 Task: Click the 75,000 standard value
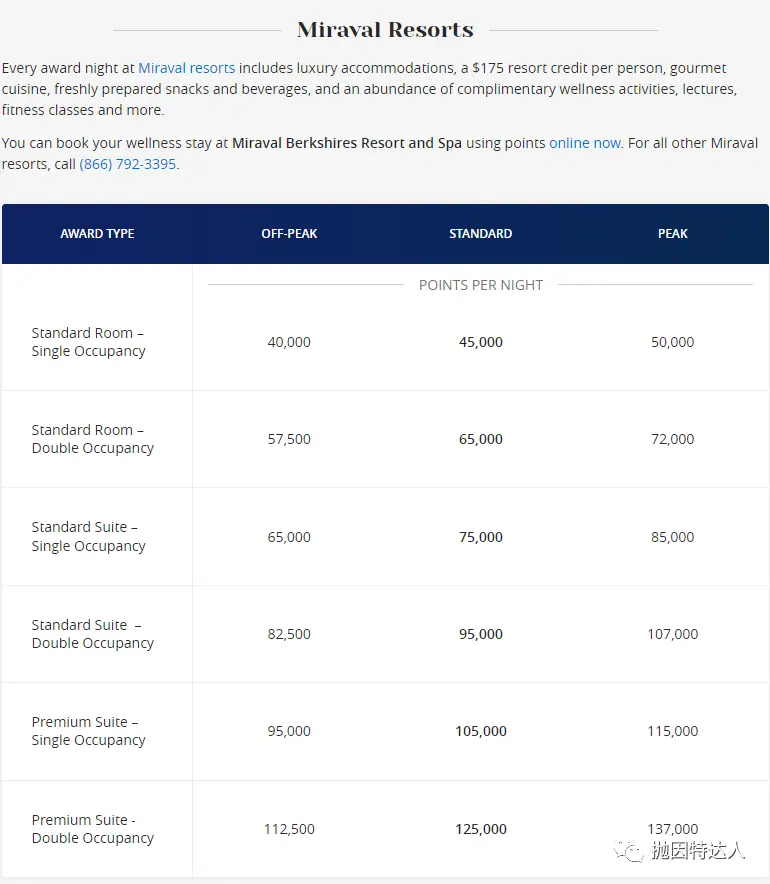coord(481,537)
